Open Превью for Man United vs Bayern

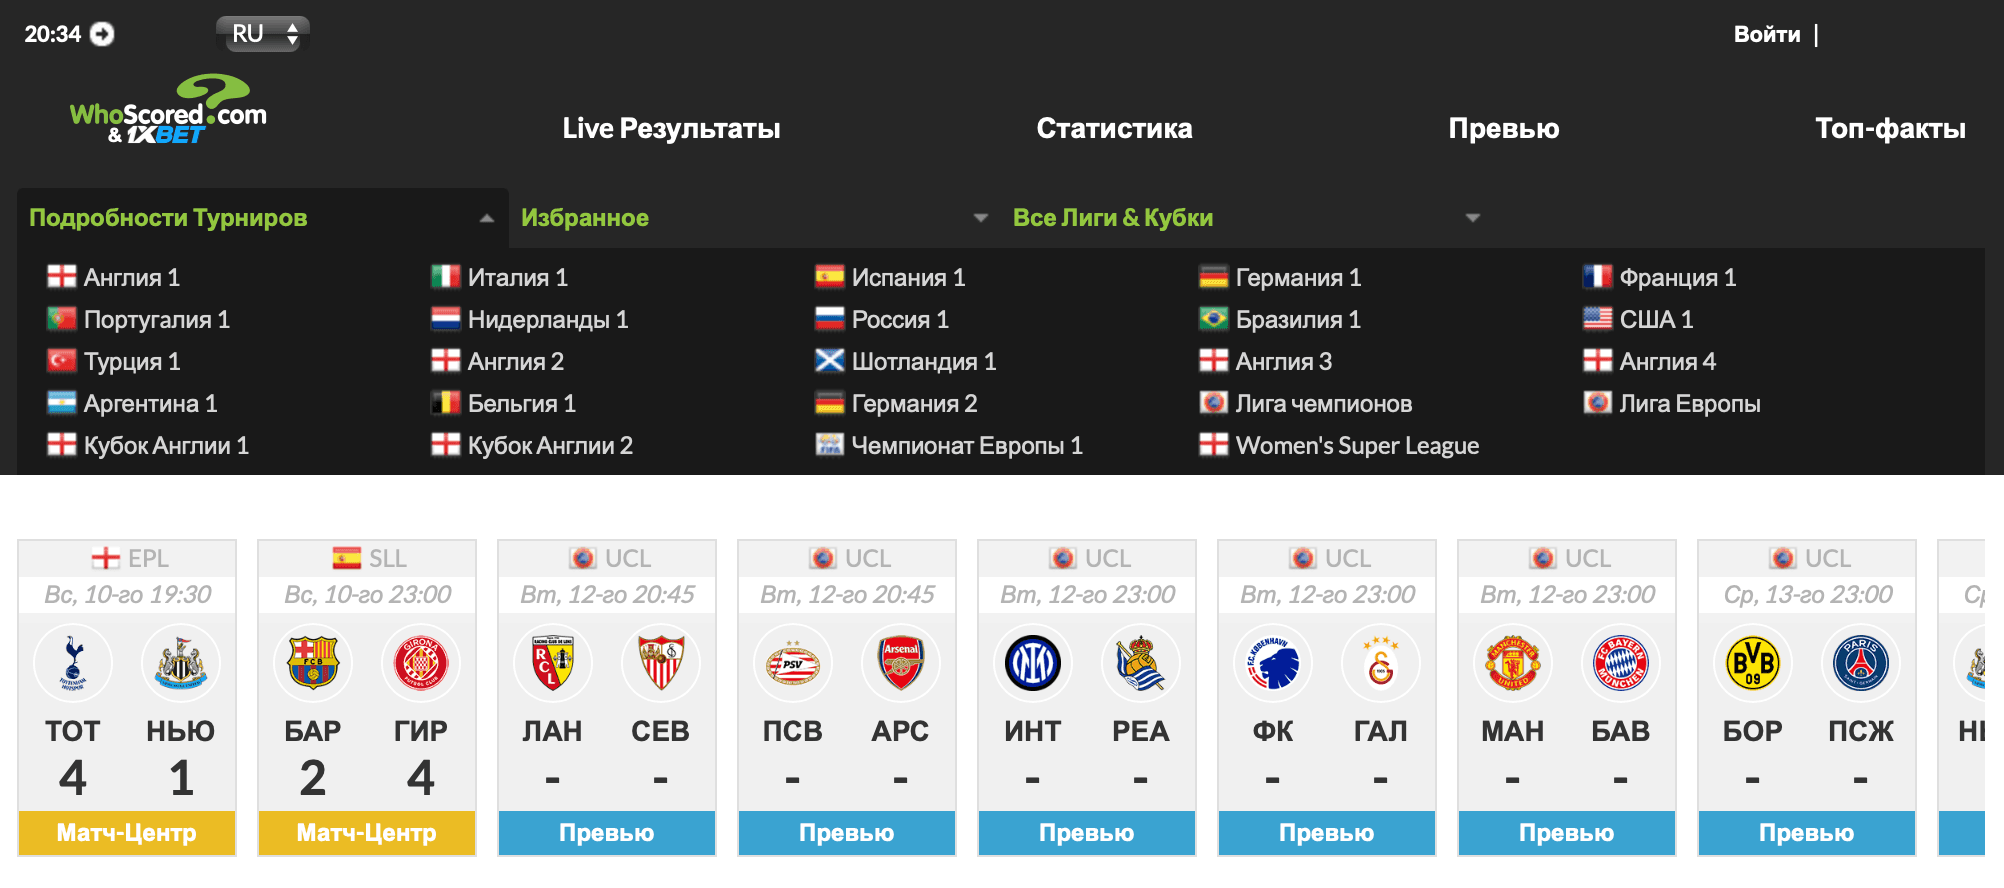1567,833
